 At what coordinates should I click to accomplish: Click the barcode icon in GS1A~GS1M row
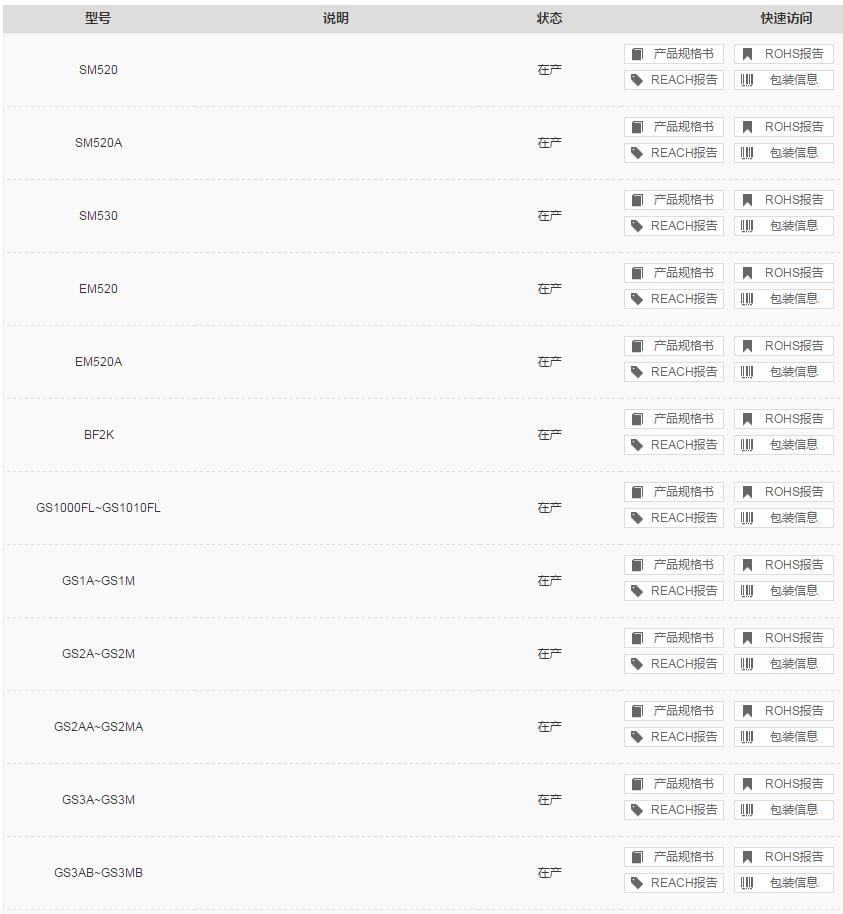[747, 591]
